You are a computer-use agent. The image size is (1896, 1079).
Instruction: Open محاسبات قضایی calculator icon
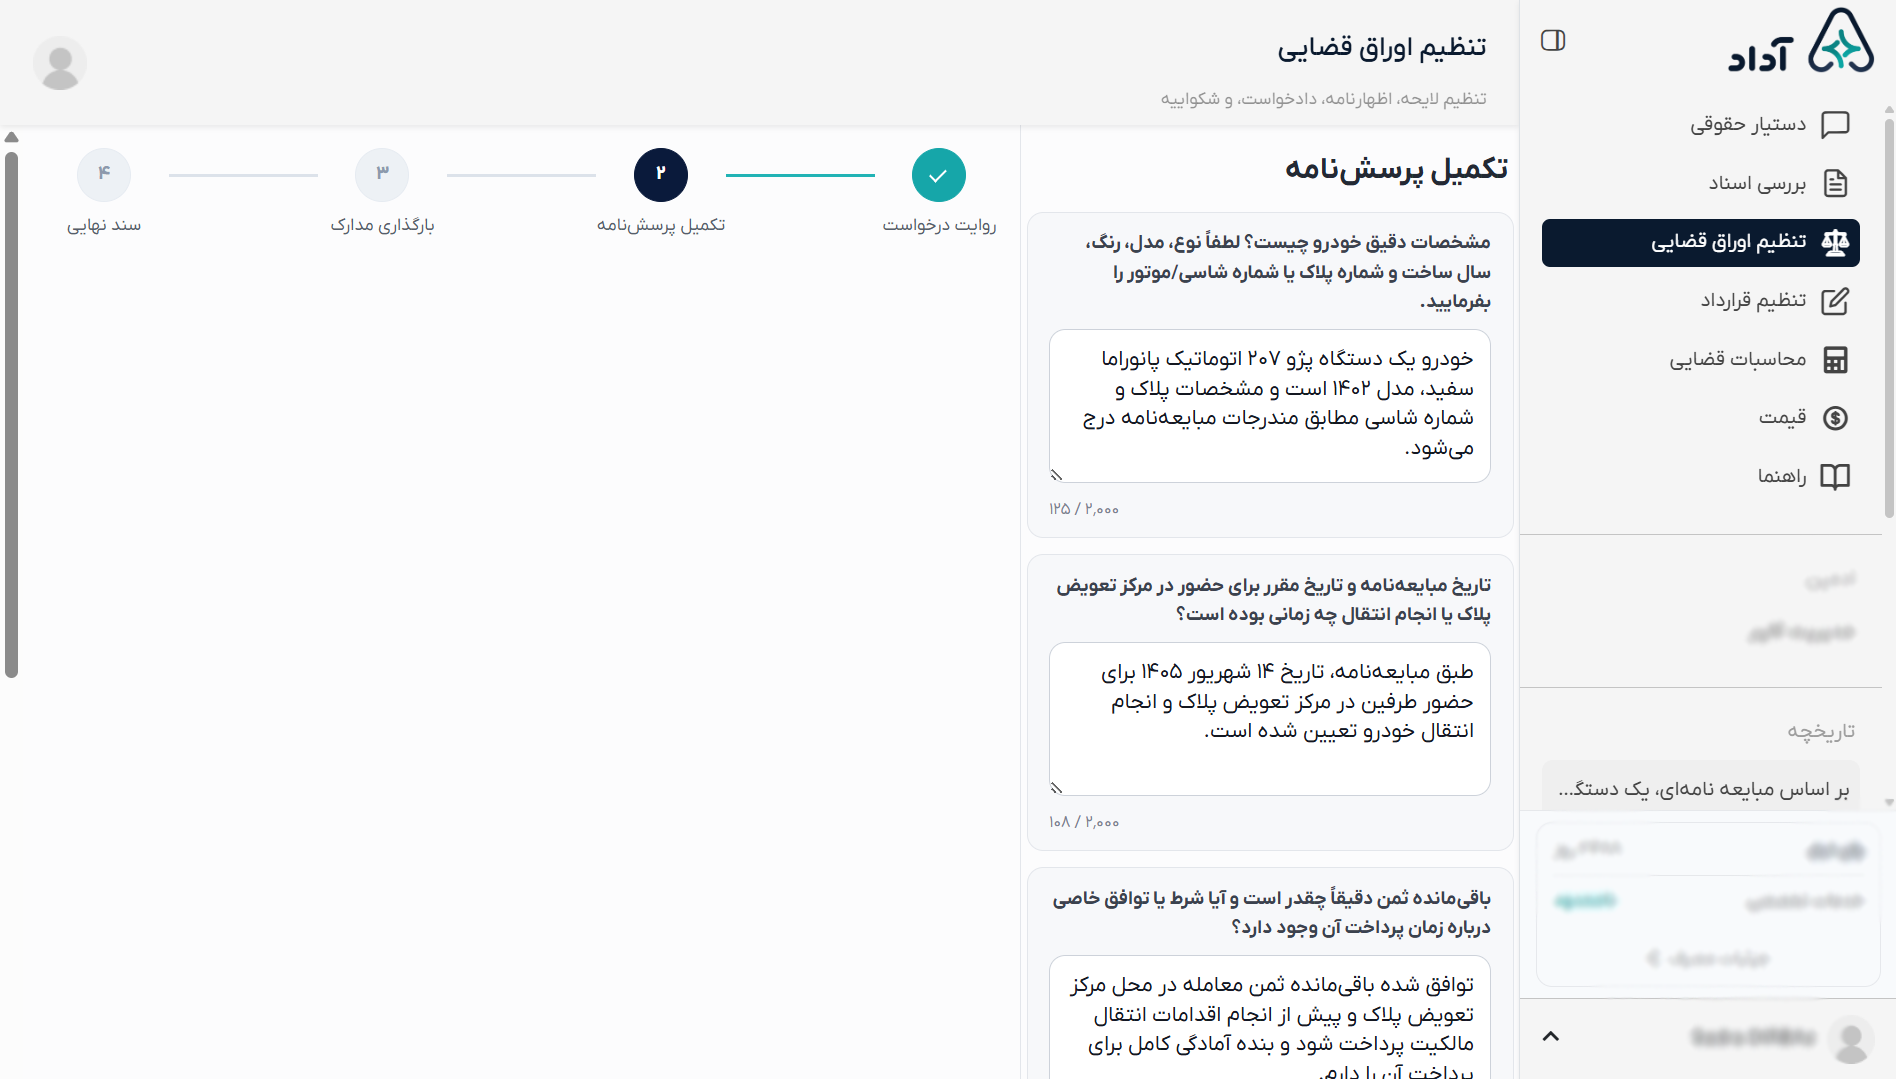[1835, 360]
